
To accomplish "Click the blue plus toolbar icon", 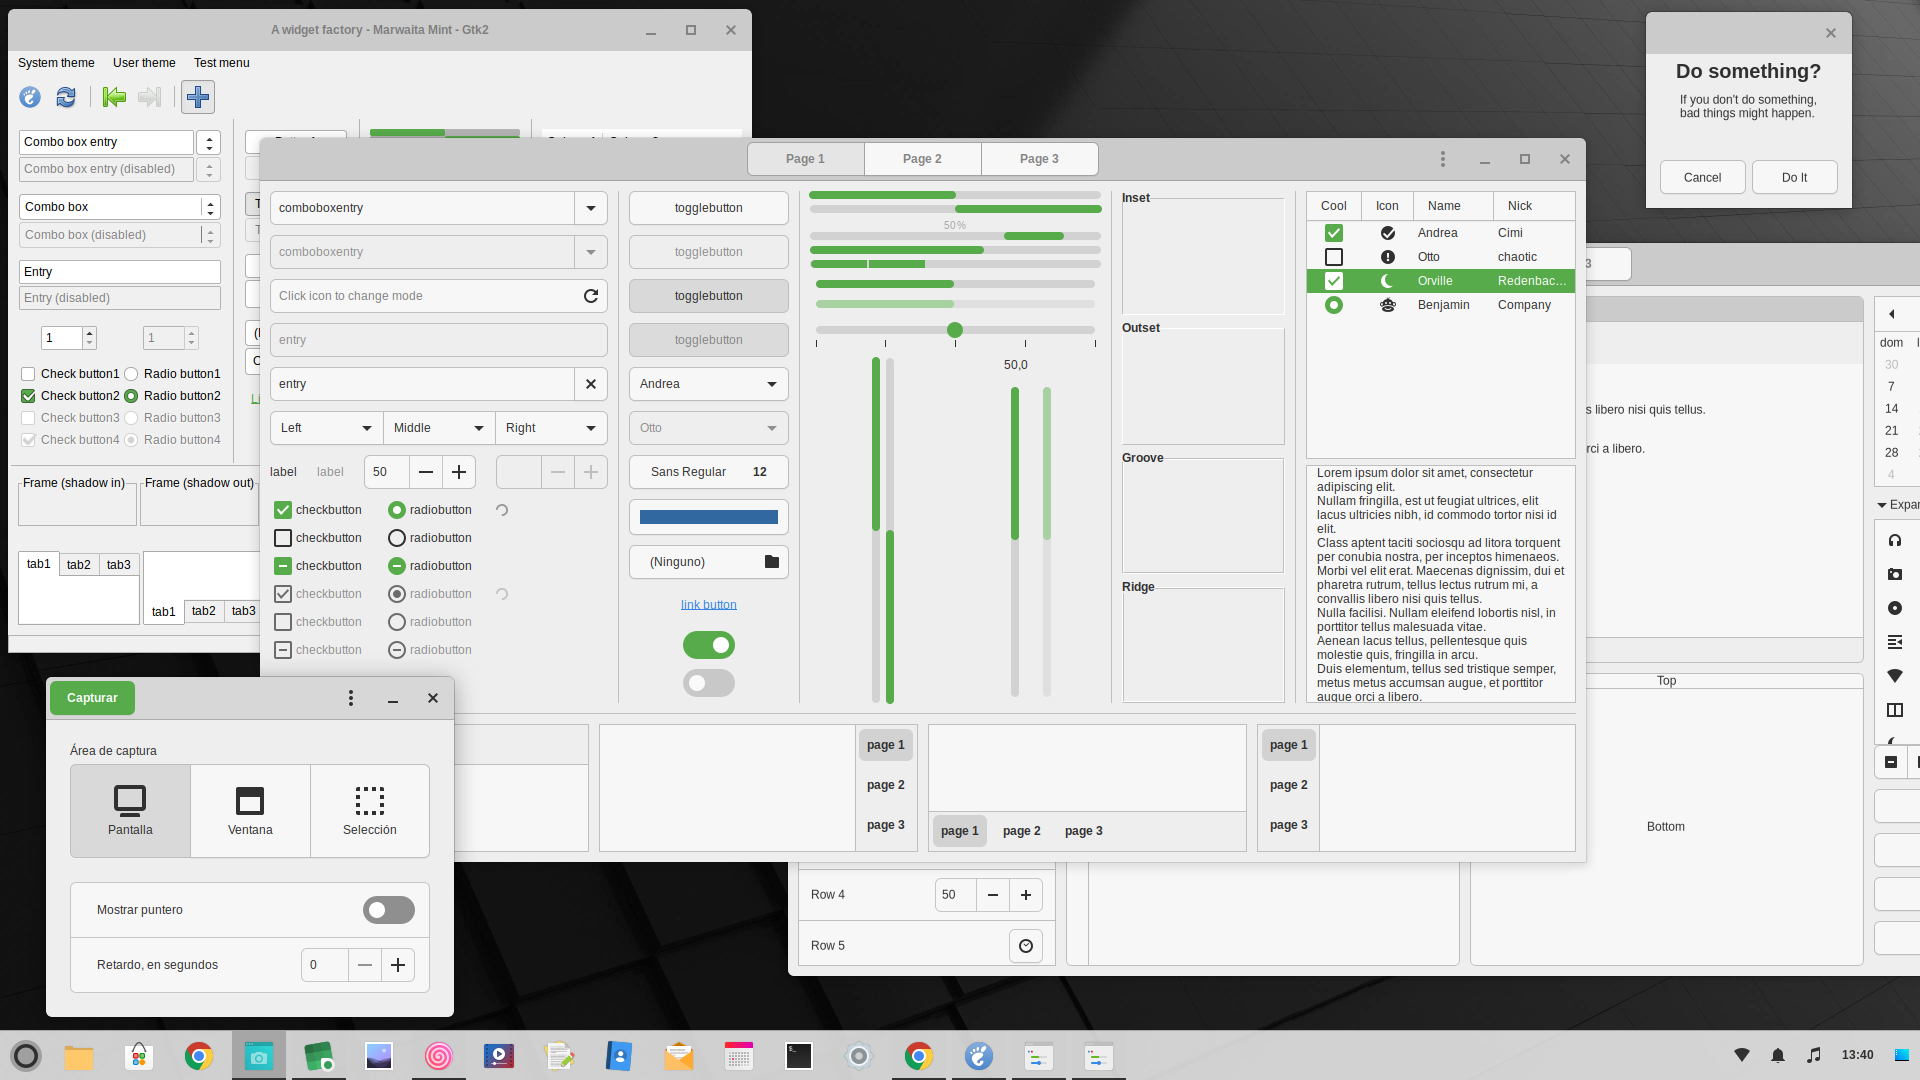I will [x=198, y=97].
